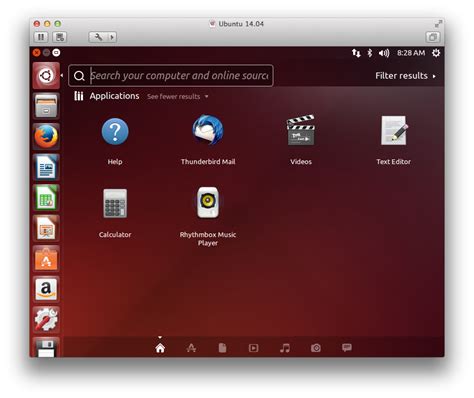Open Ubuntu Software Center from launcher
Viewport: 474px width, 398px height.
tap(46, 259)
